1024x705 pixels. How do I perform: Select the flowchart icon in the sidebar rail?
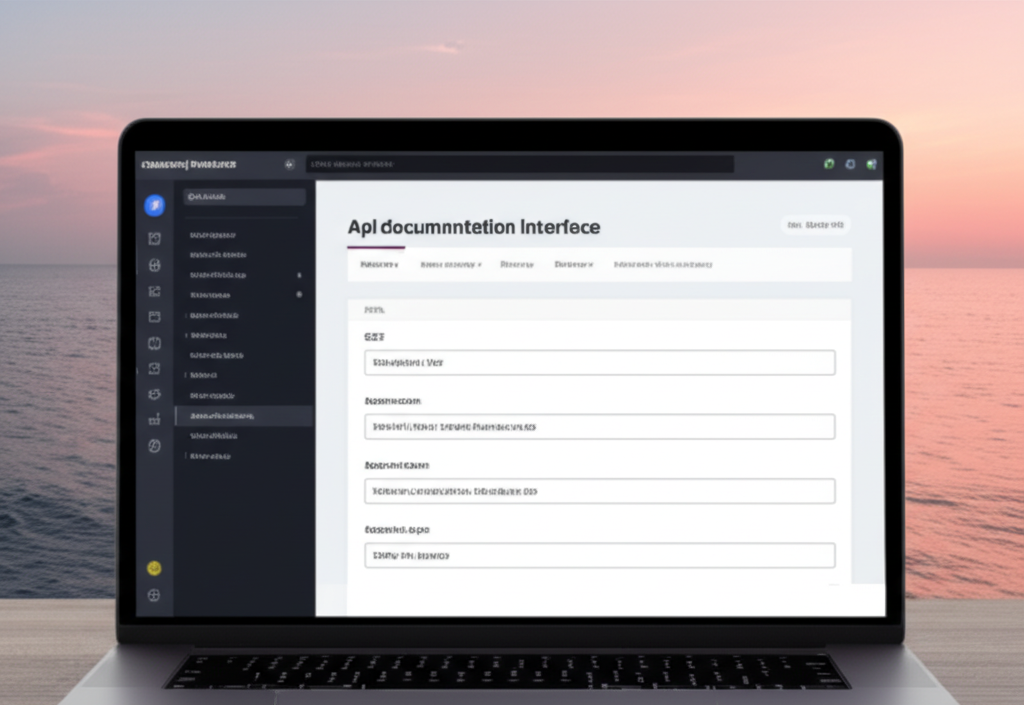pos(154,293)
